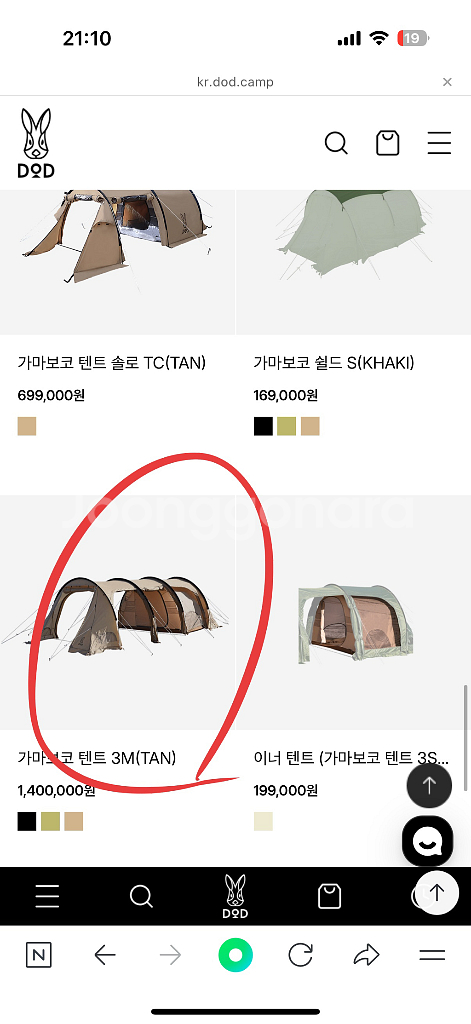The height and width of the screenshot is (1024, 471).
Task: Open the shopping bag in header
Action: coord(387,143)
